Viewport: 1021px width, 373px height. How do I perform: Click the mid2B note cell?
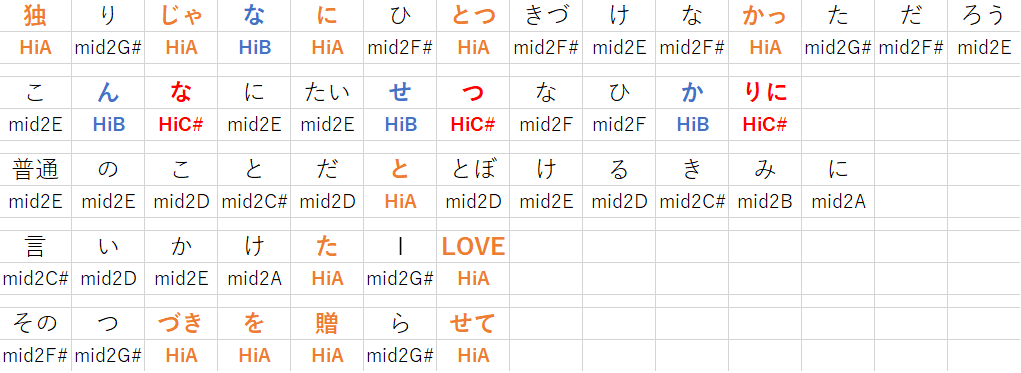pyautogui.click(x=765, y=202)
